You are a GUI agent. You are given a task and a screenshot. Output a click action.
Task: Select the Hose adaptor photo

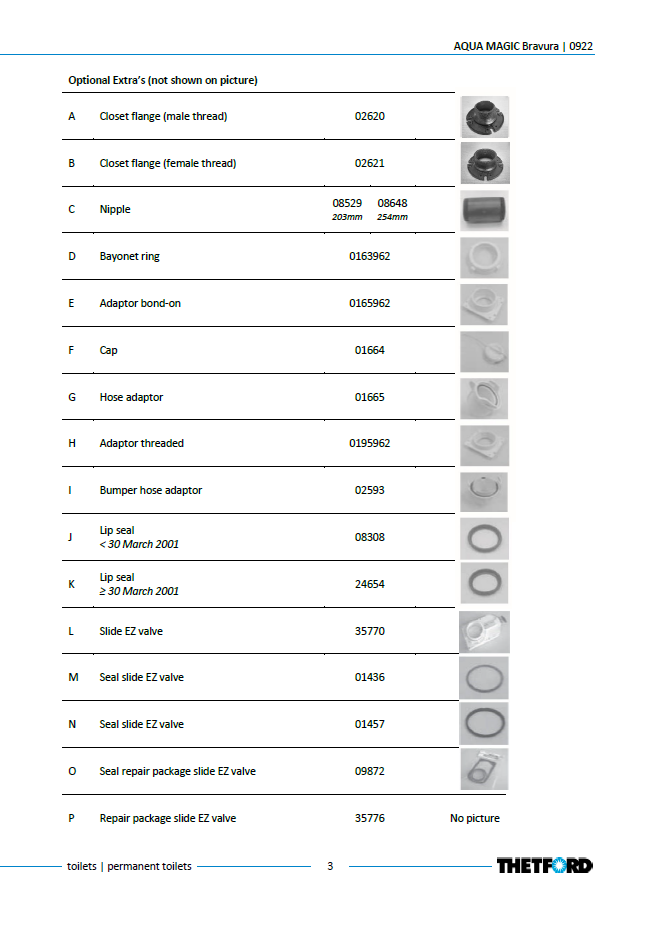tap(484, 398)
